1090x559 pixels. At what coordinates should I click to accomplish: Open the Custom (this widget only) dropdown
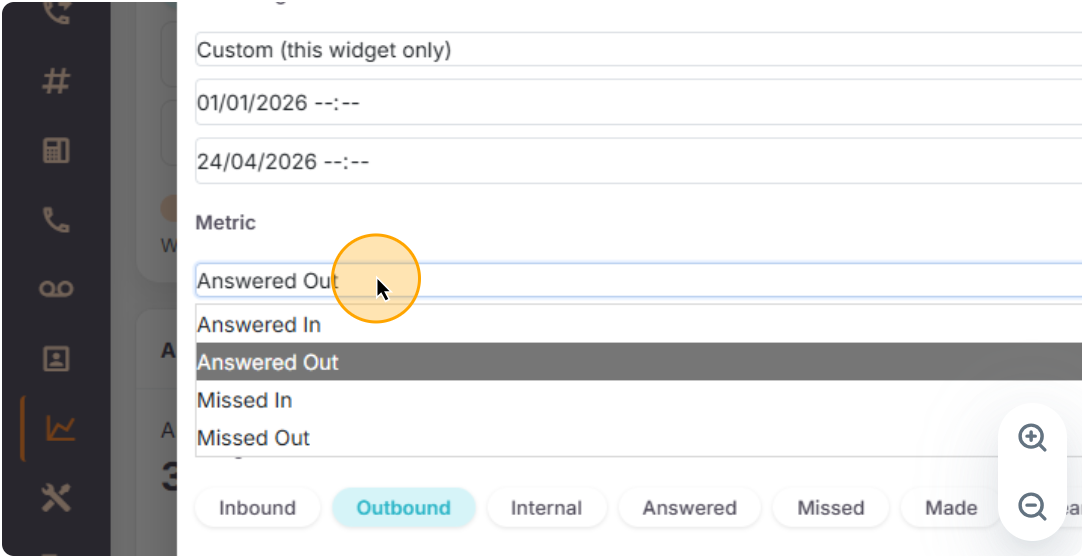click(638, 50)
